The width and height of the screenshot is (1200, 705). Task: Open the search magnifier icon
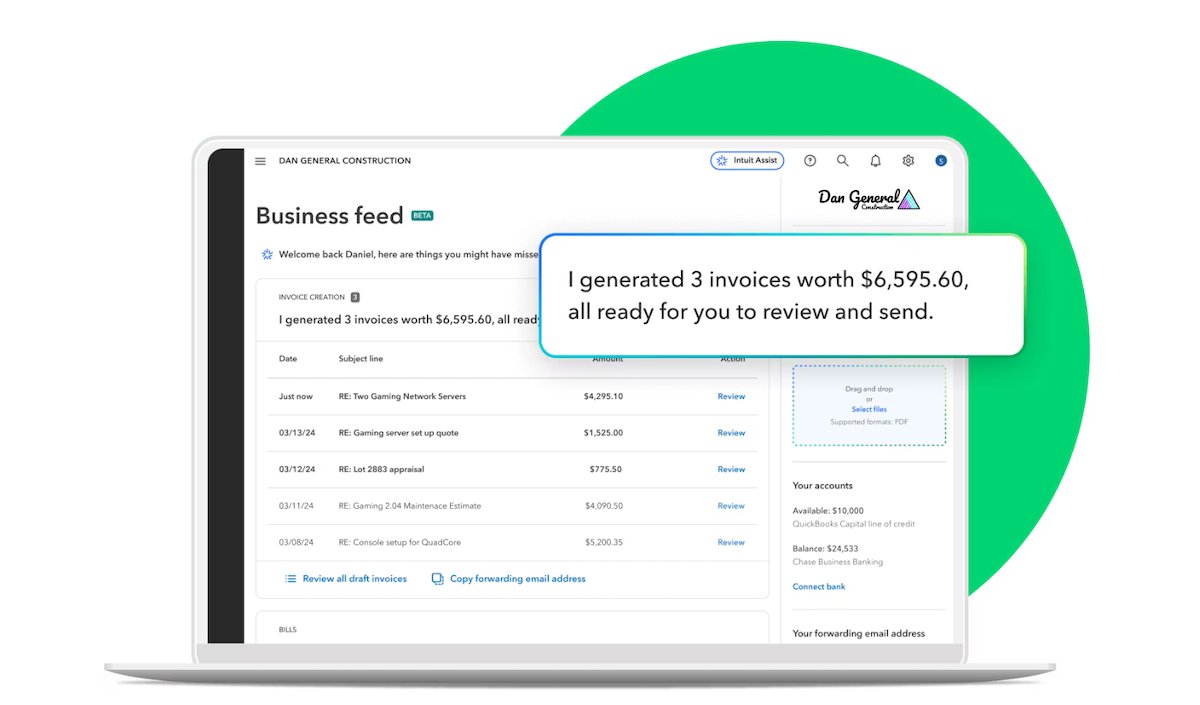pos(843,160)
